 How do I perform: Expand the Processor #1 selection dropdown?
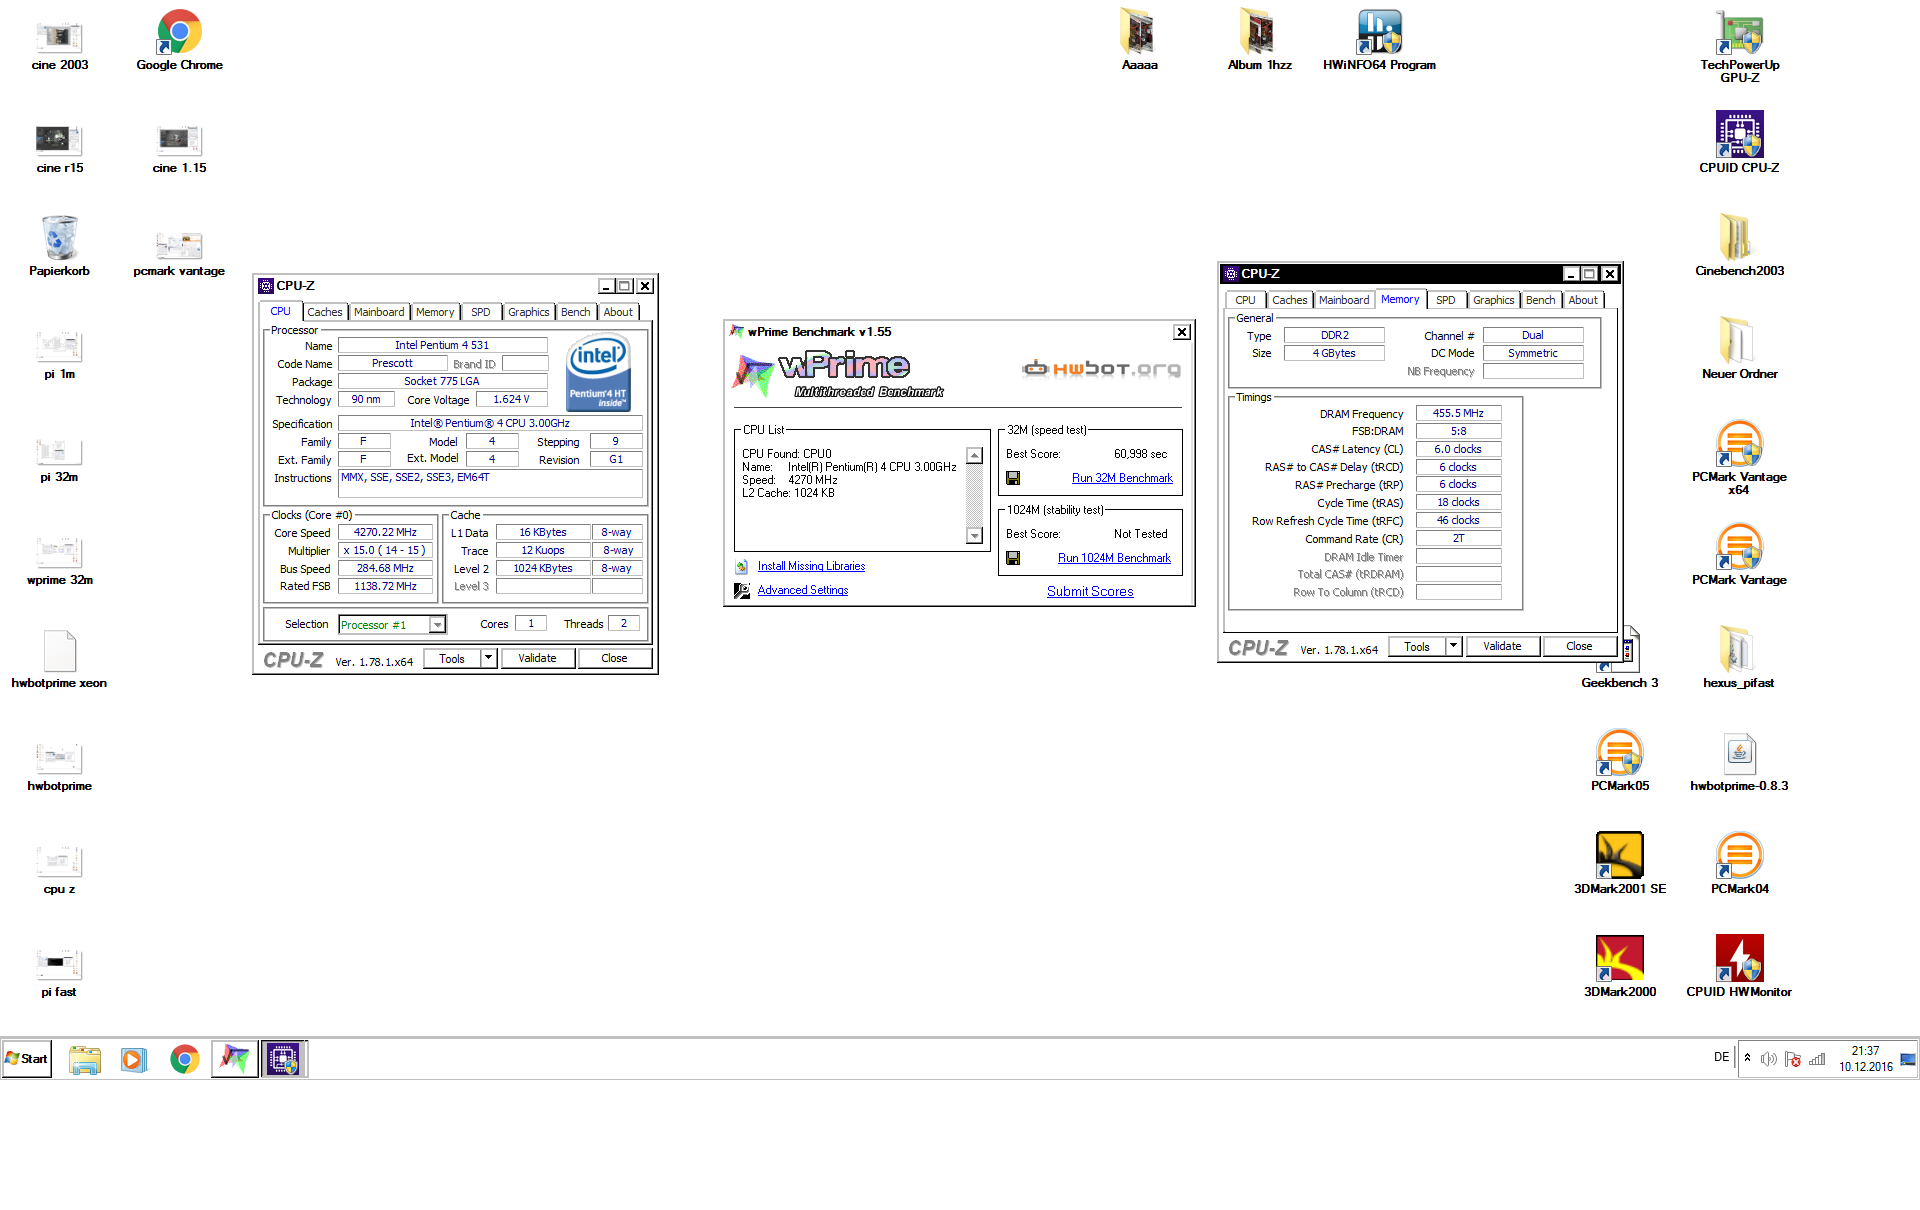437,625
